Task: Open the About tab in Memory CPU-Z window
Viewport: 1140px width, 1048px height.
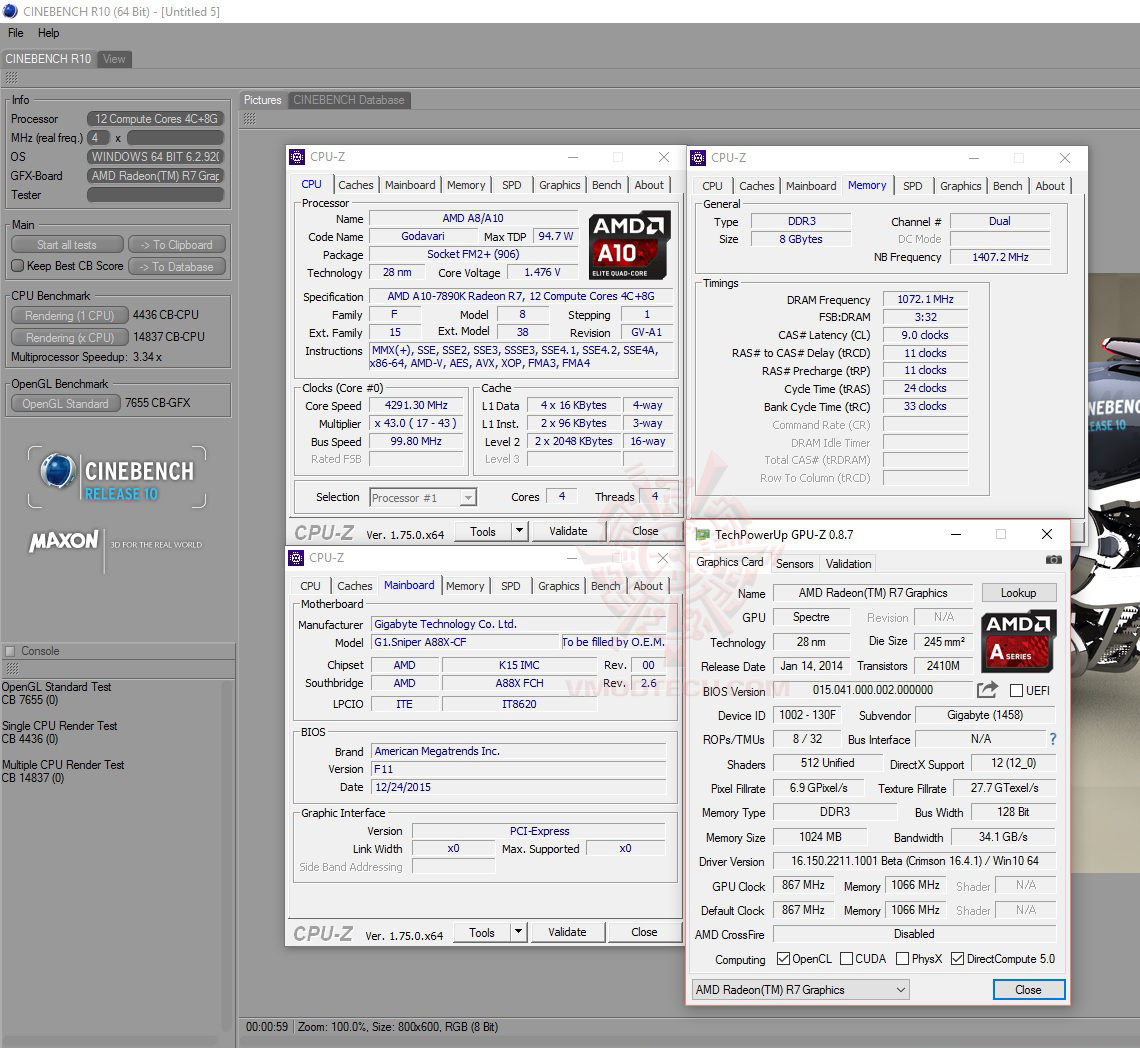Action: (1050, 185)
